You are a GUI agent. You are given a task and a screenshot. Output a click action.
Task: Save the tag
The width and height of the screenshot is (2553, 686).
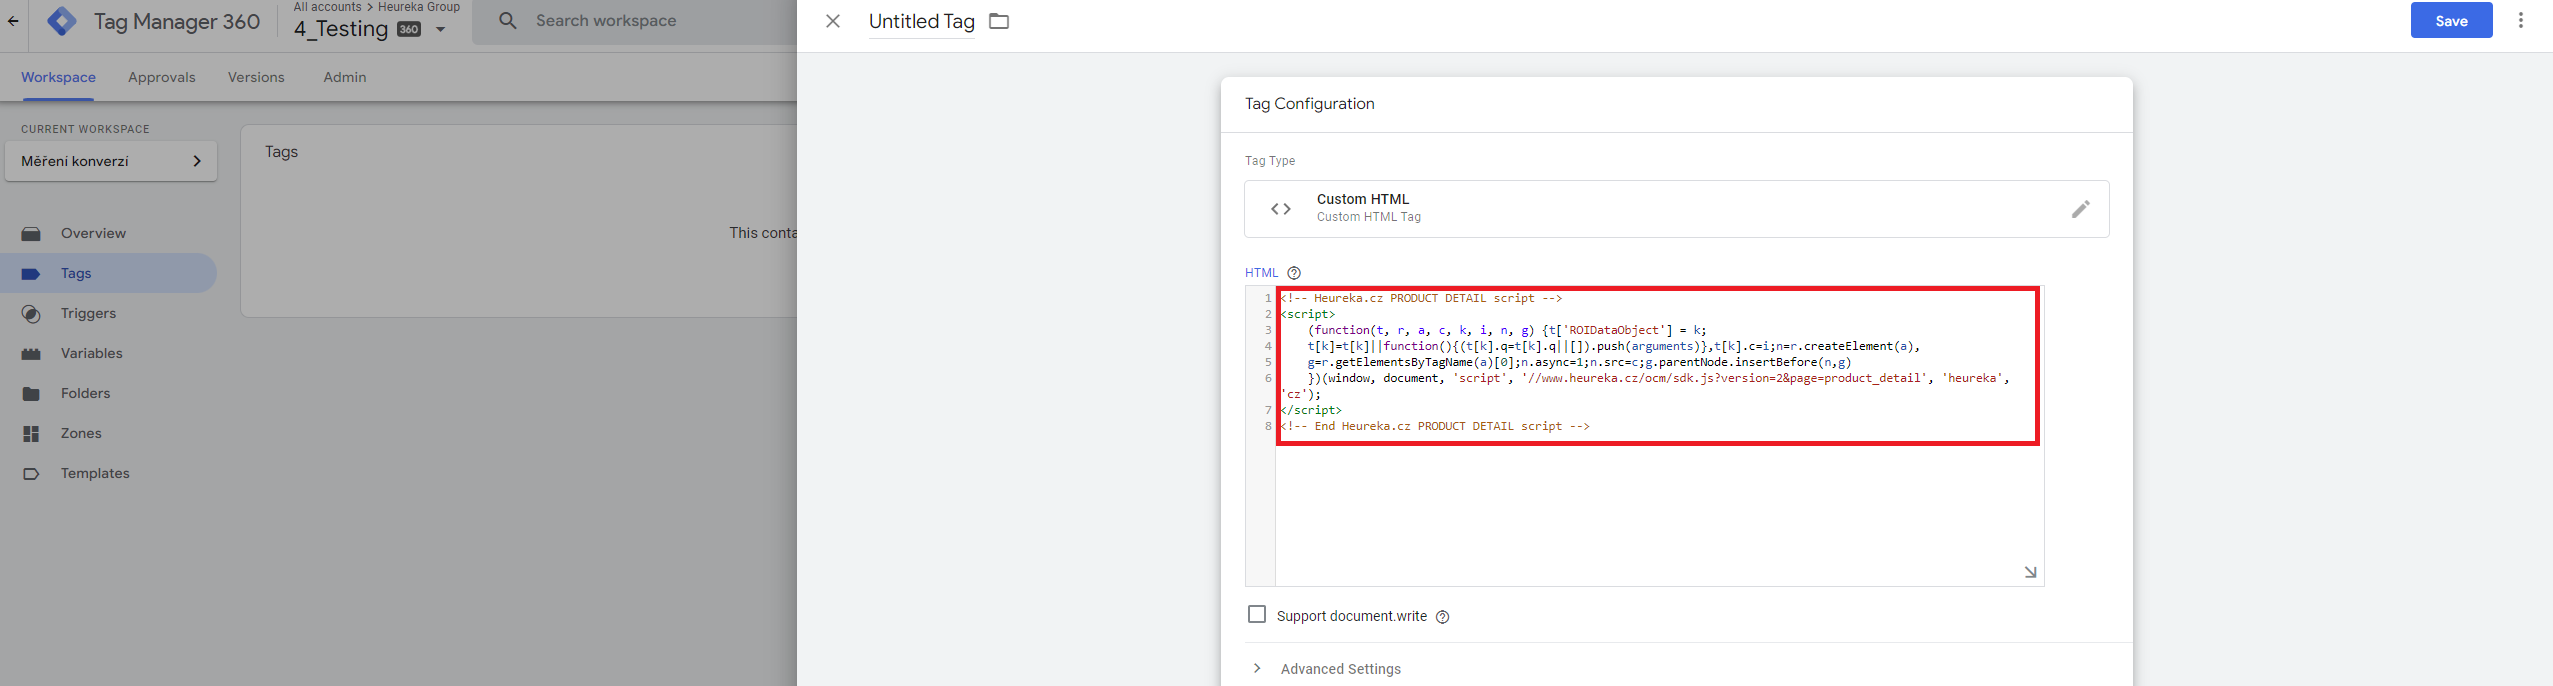(2451, 21)
